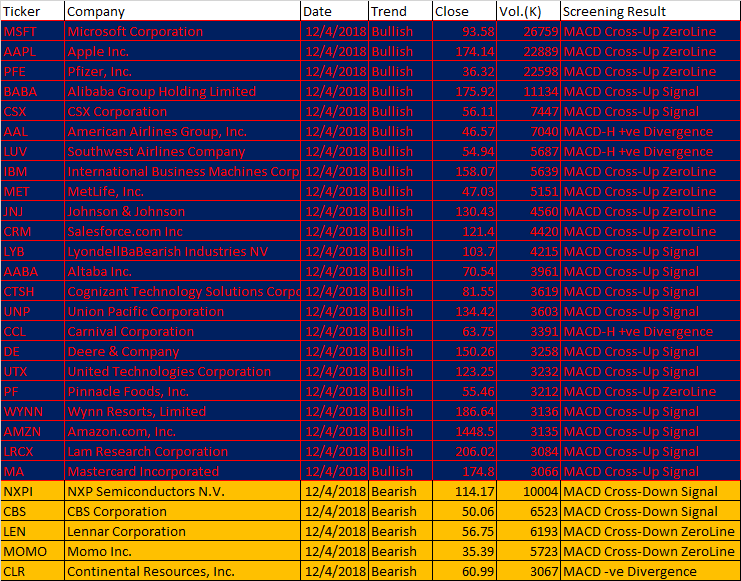Click the MACD -ve Divergence cell
The height and width of the screenshot is (581, 741).
tap(650, 572)
